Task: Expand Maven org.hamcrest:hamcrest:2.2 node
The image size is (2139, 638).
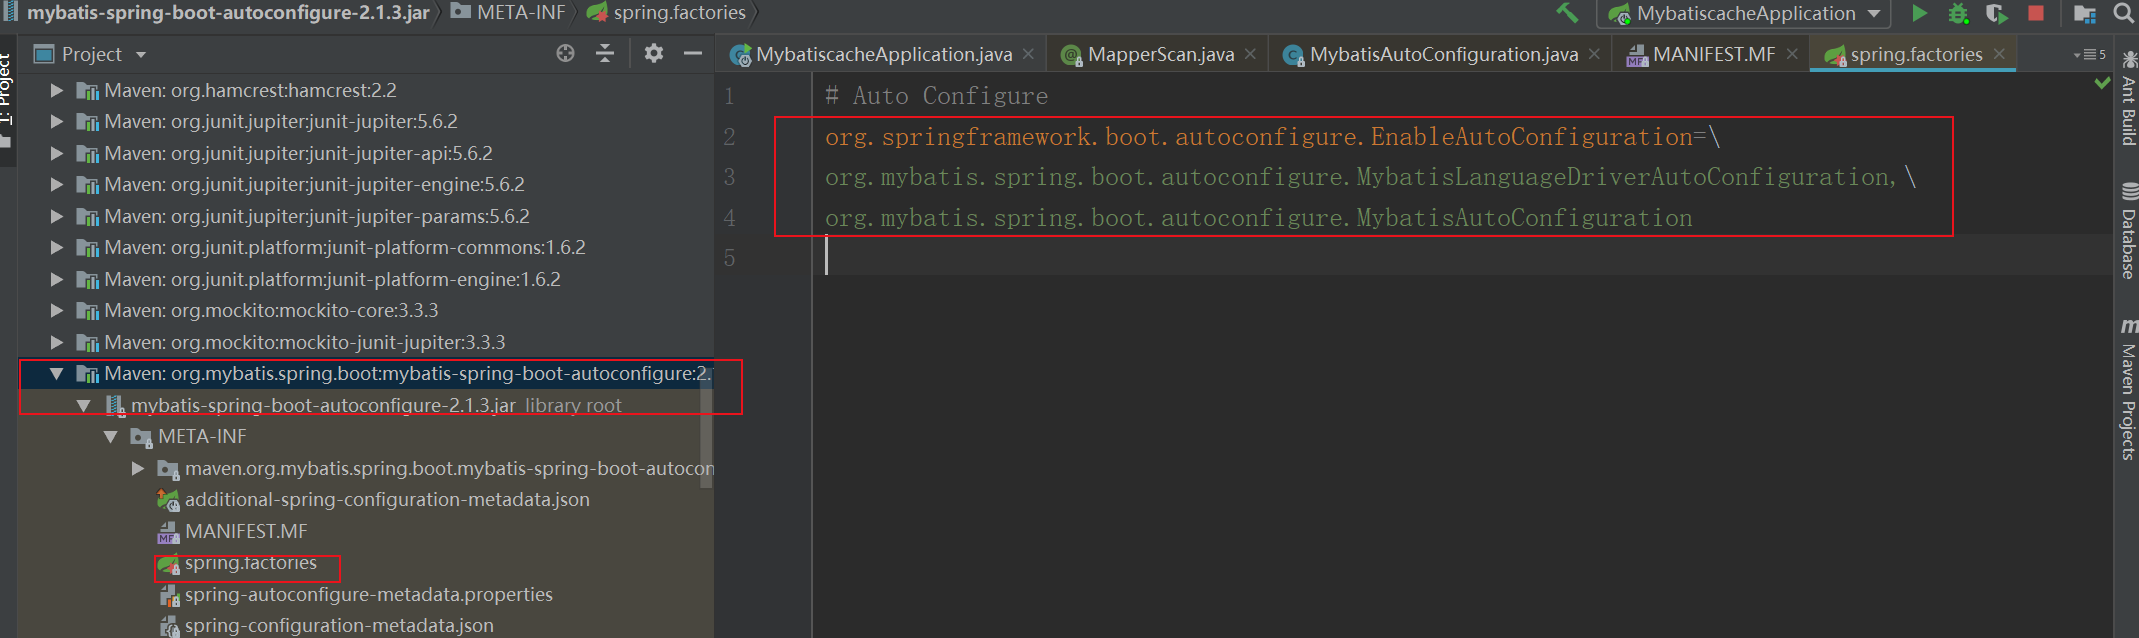Action: (57, 90)
